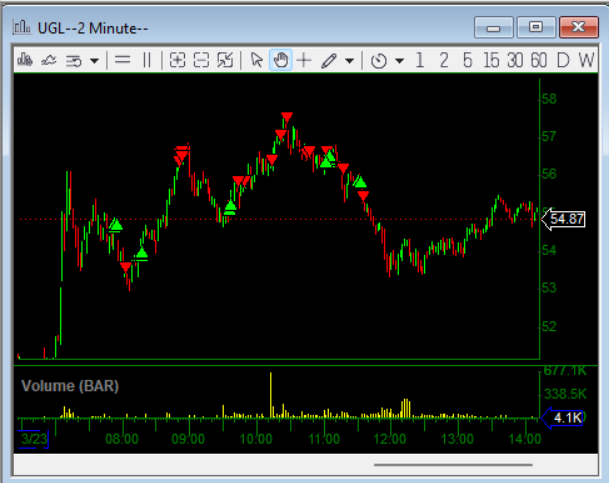Viewport: 609px width, 483px height.
Task: Click the 12:00 time axis label
Action: click(390, 439)
